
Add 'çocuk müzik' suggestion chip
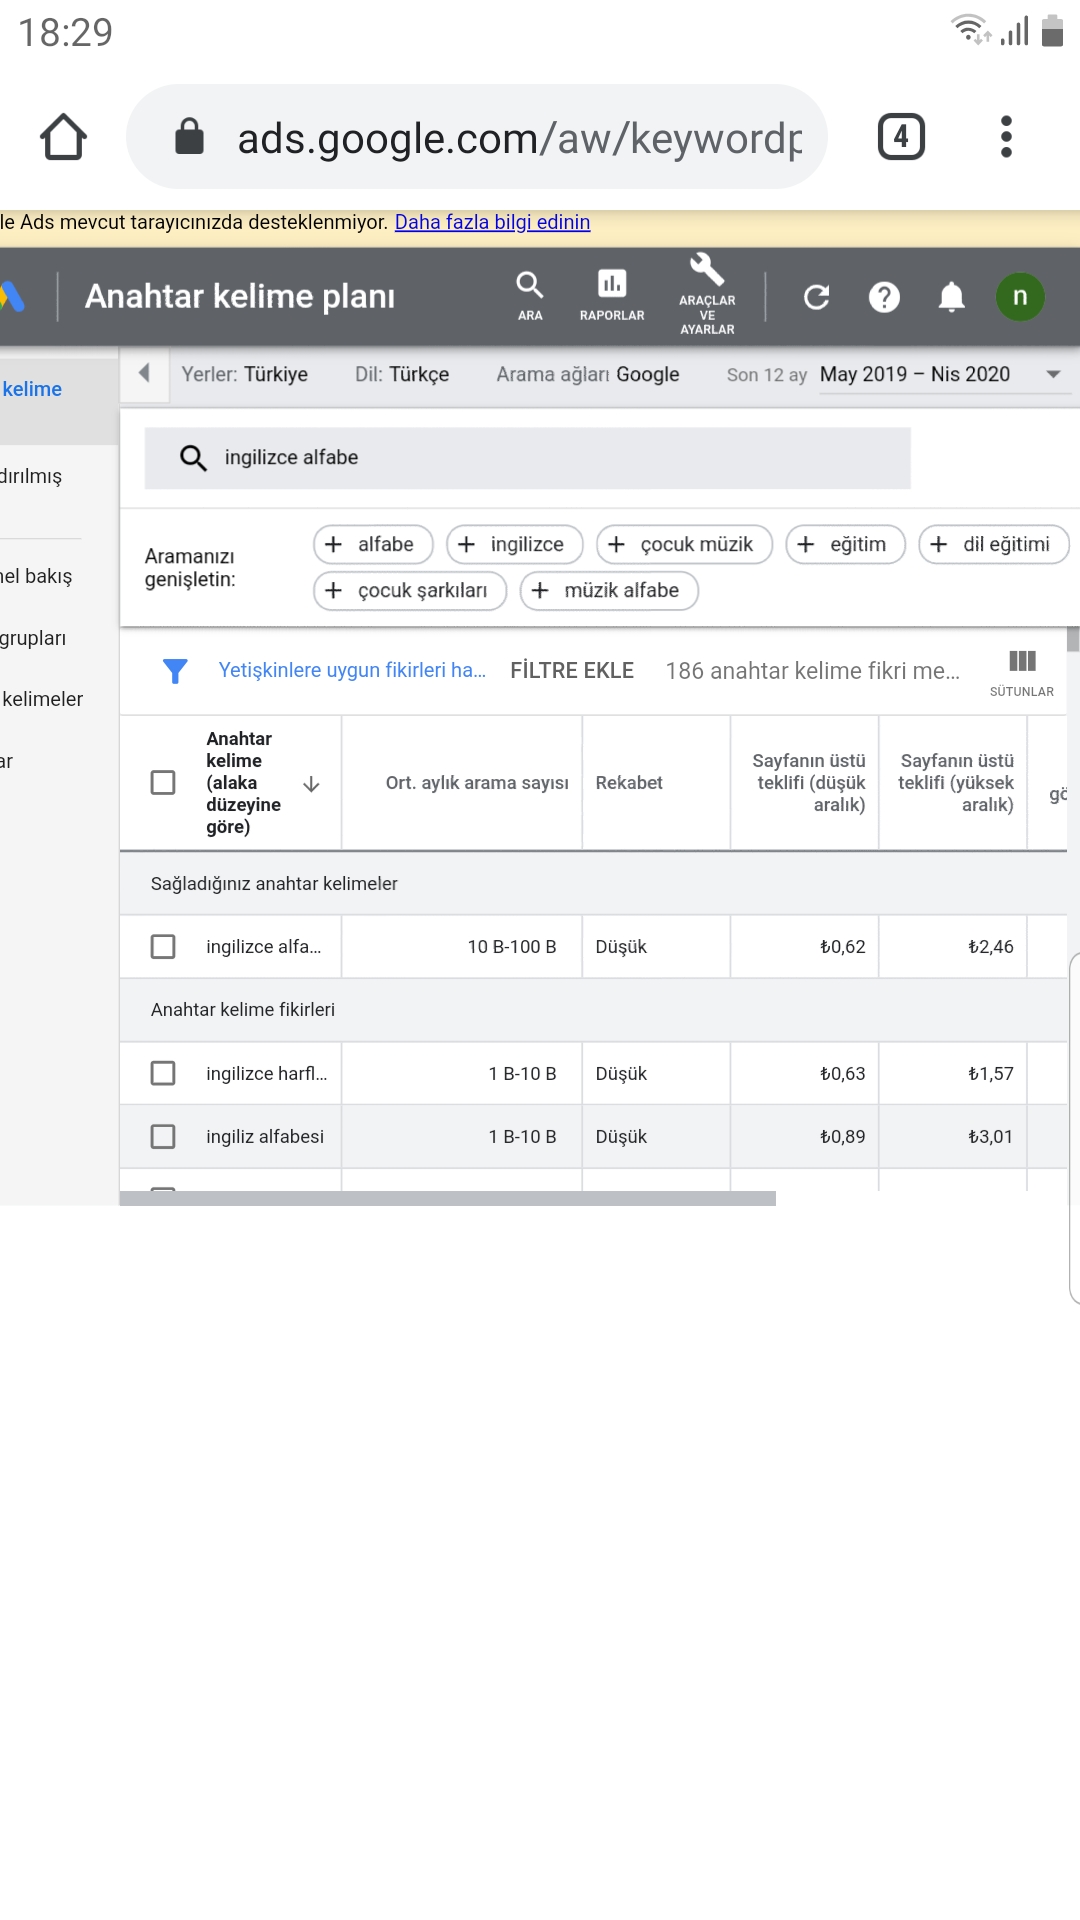(685, 544)
